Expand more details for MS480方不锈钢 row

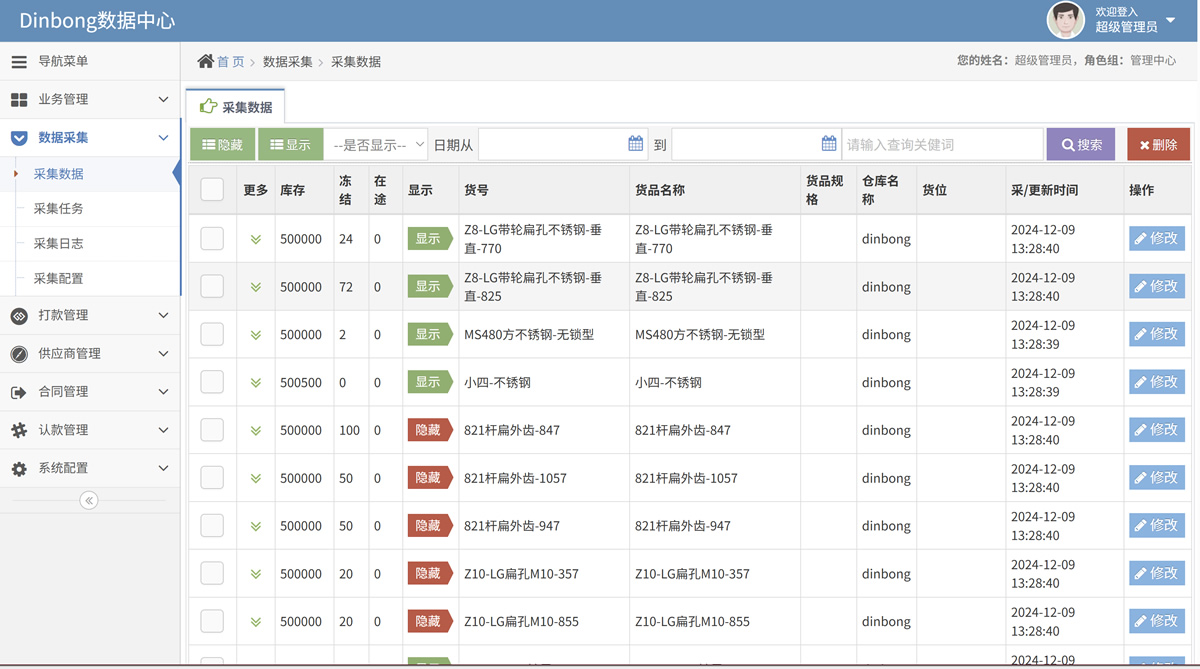[x=256, y=335]
